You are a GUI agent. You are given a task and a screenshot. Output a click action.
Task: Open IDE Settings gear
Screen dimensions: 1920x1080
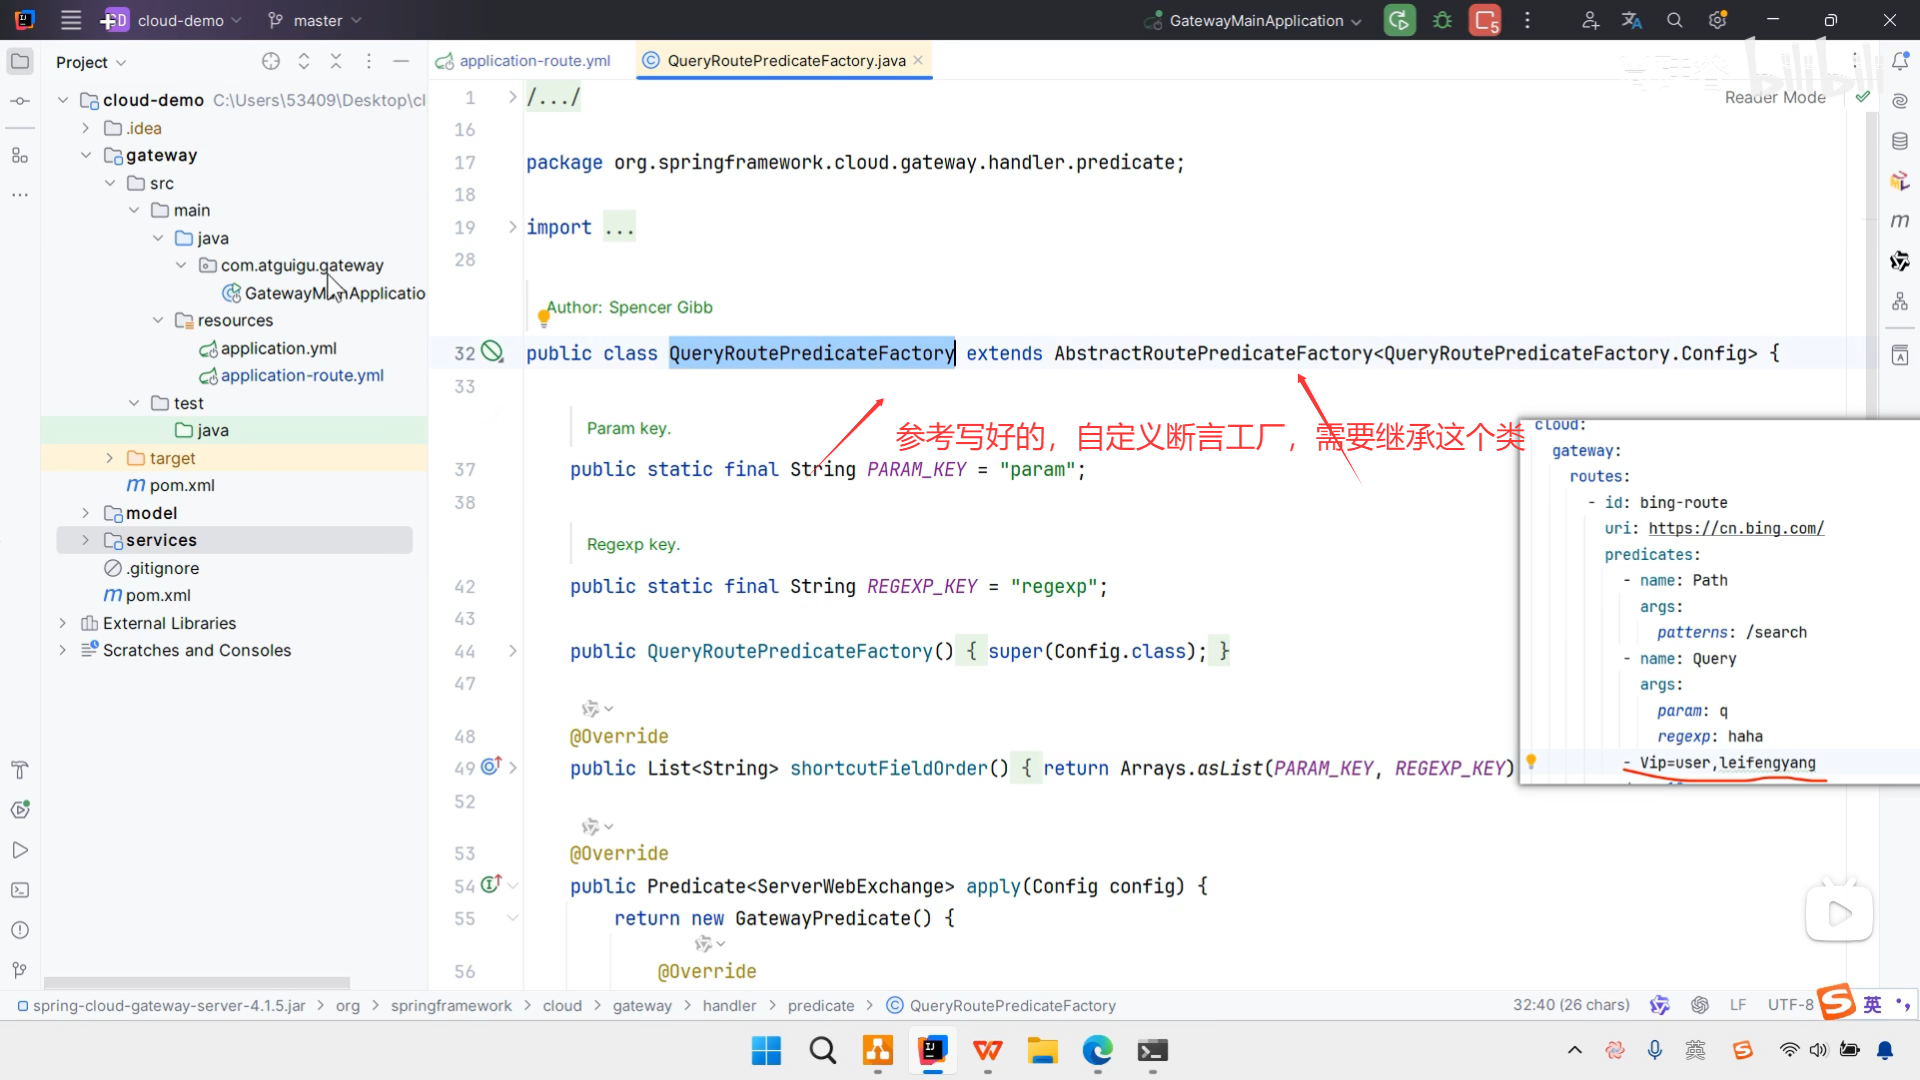coord(1718,20)
